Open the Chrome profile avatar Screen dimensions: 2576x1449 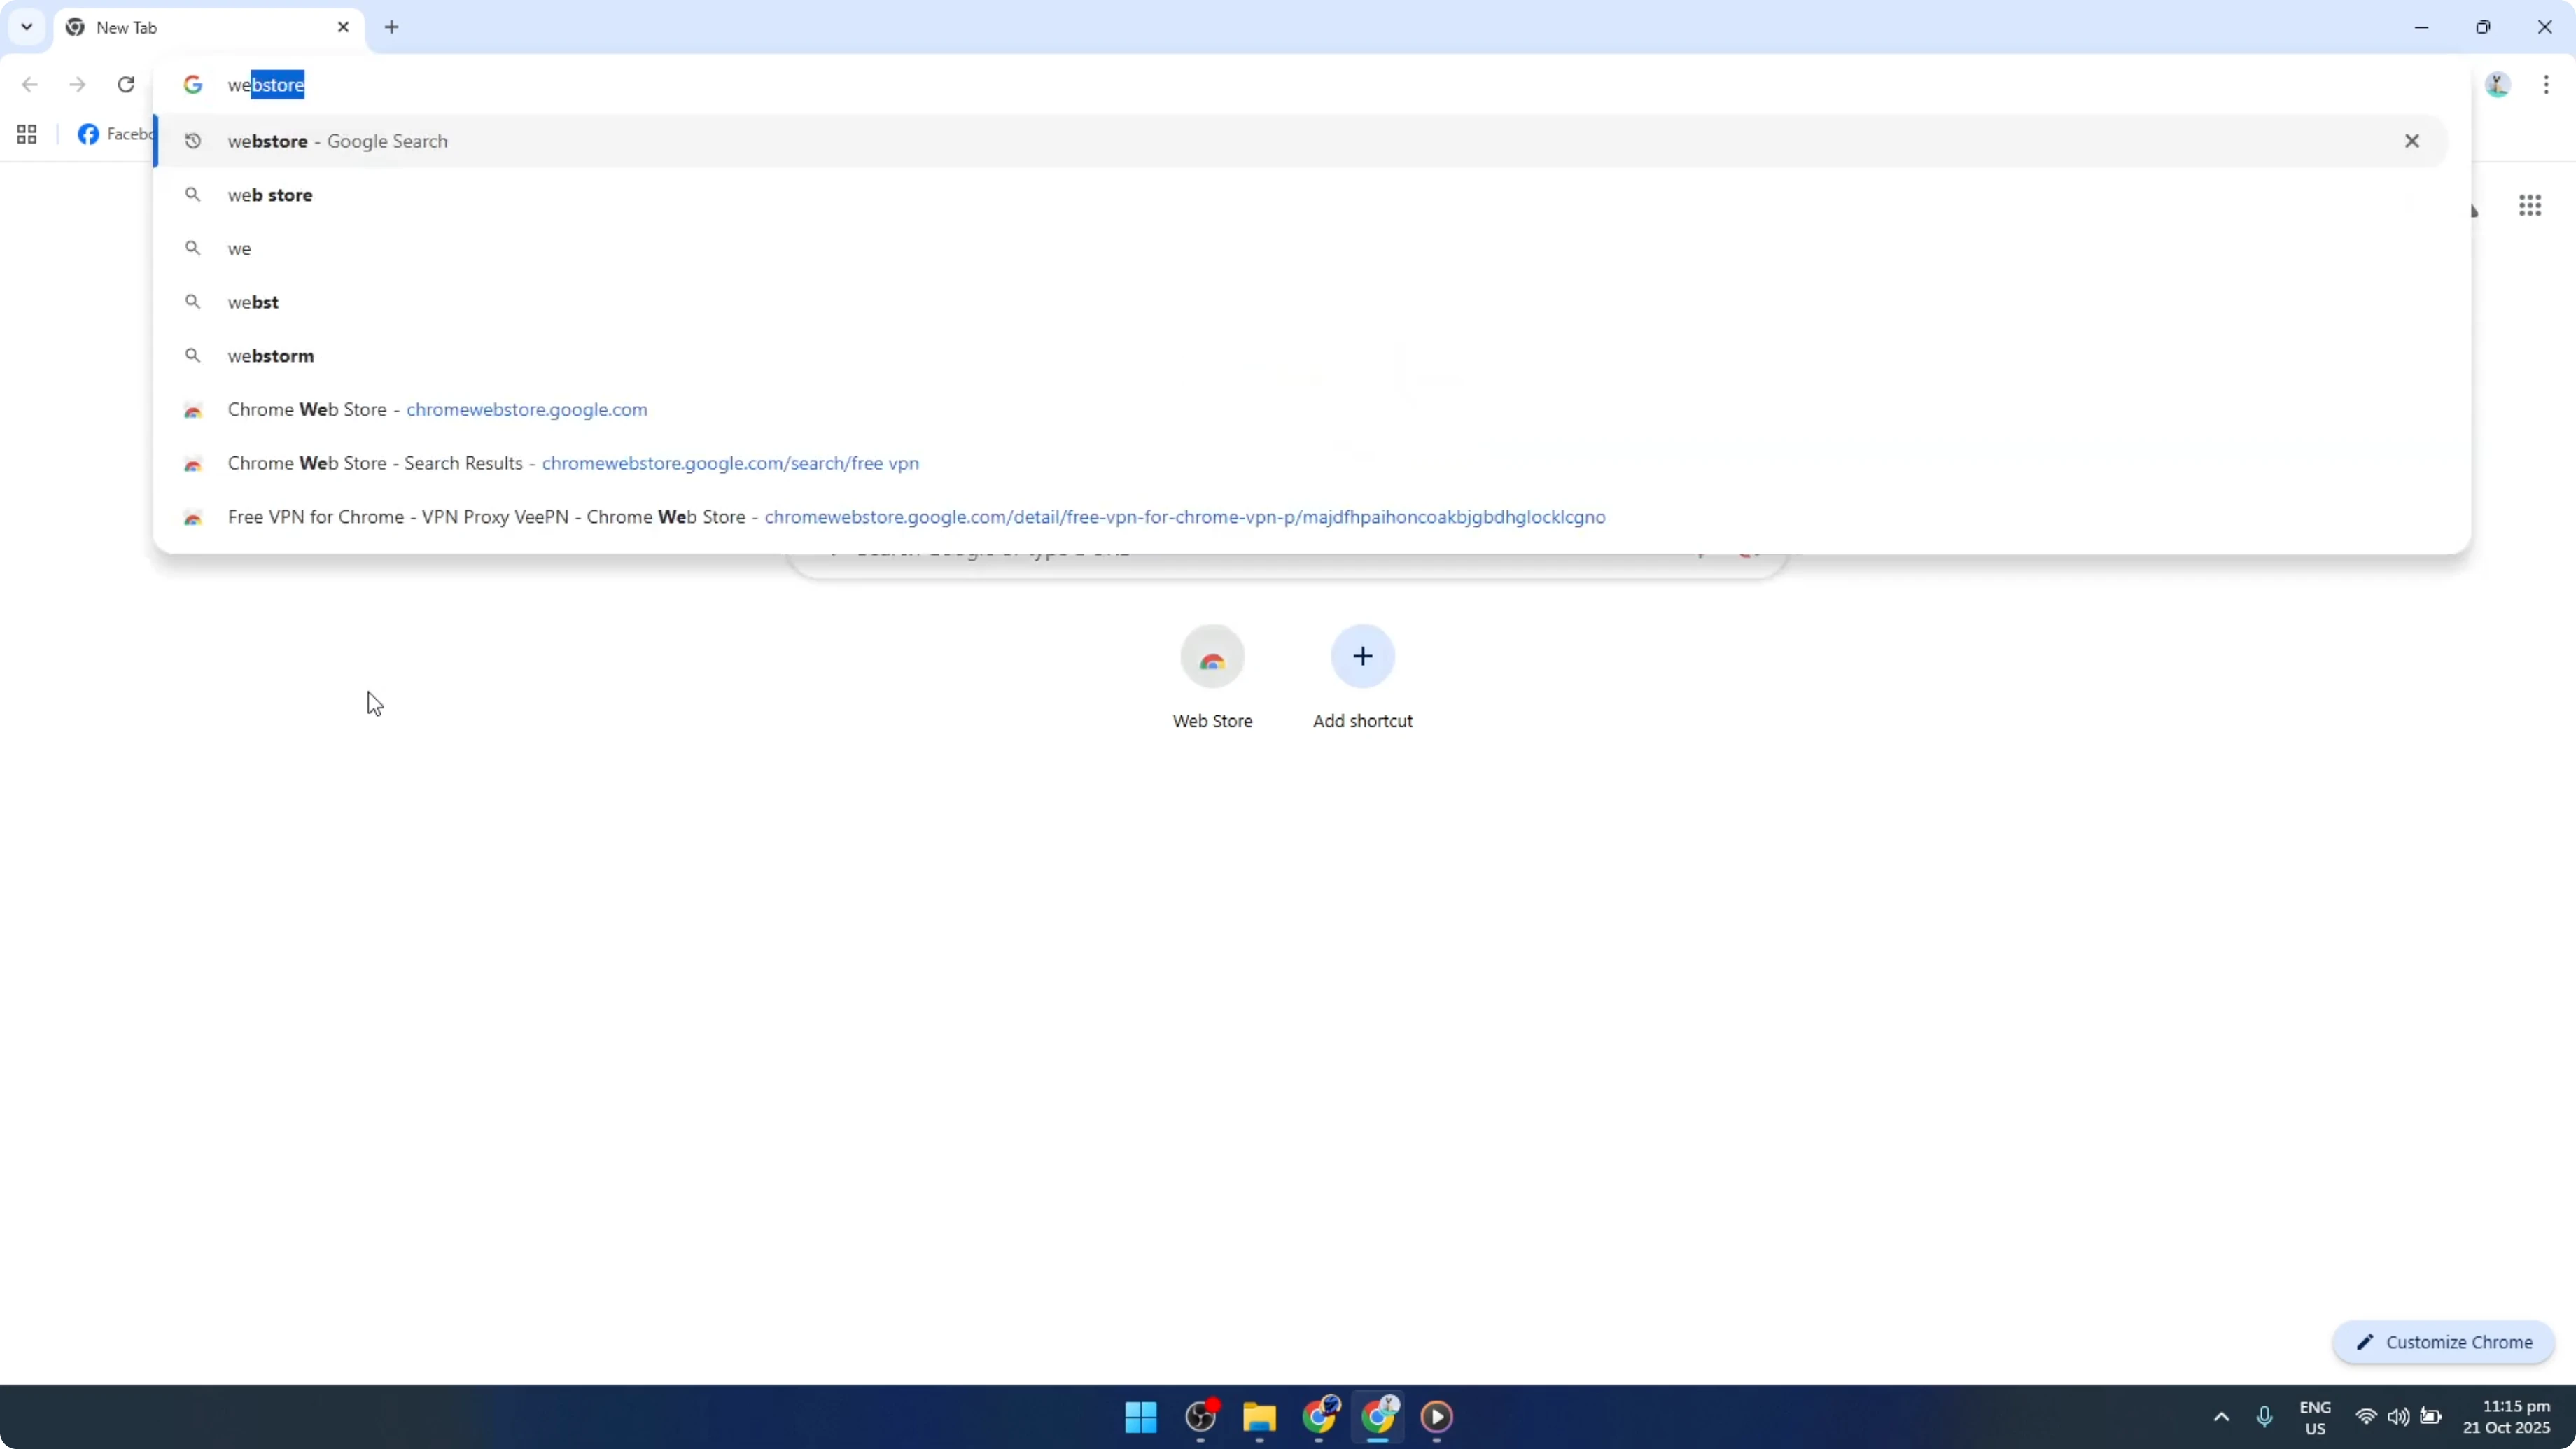[2497, 85]
